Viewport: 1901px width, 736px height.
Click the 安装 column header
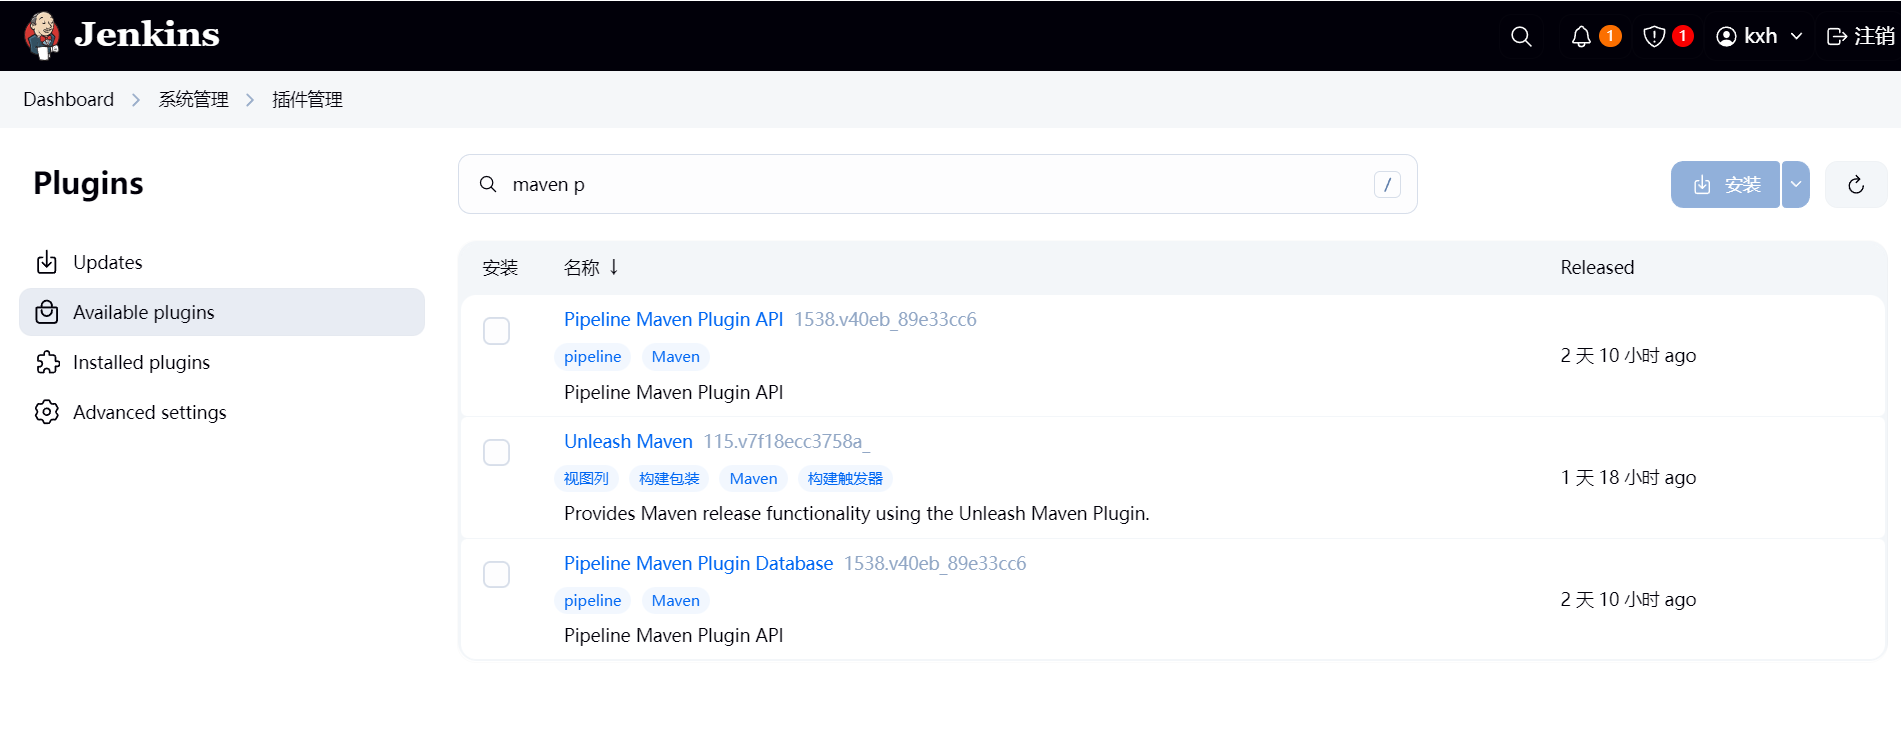pyautogui.click(x=500, y=267)
